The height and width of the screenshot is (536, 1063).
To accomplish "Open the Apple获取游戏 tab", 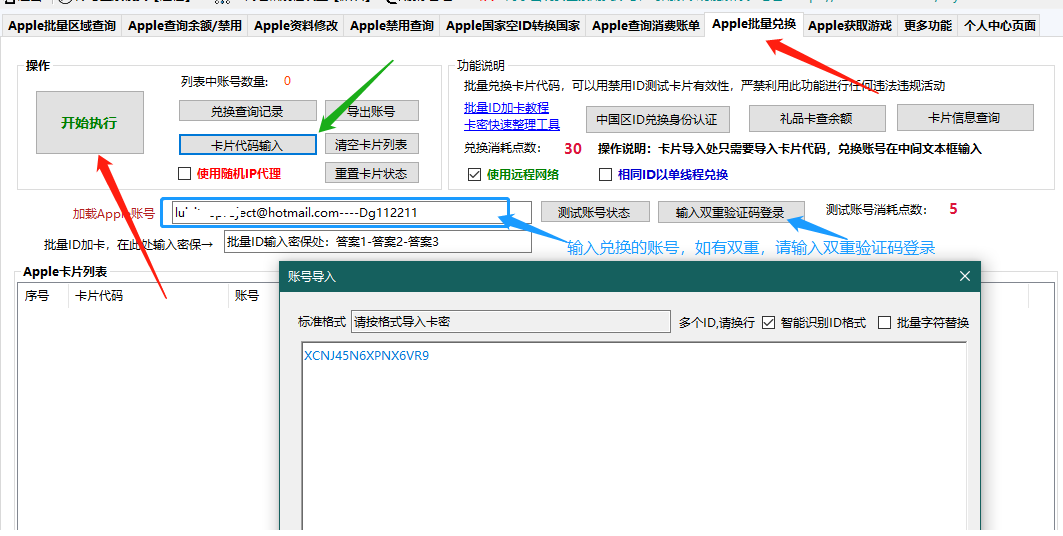I will 850,26.
